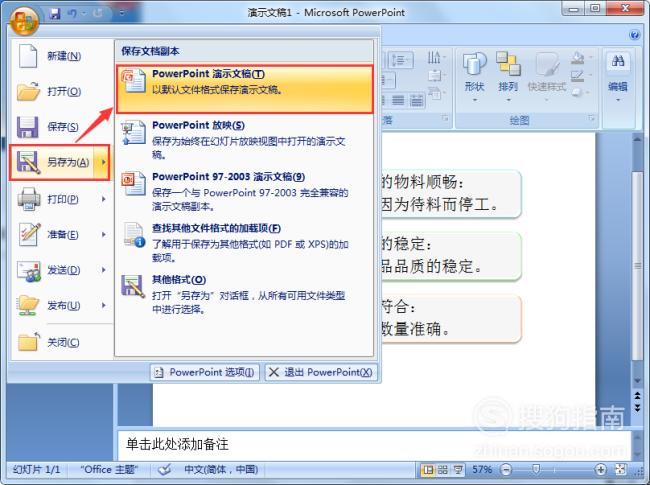Click 幻灯片 1/1 in status bar

36,470
